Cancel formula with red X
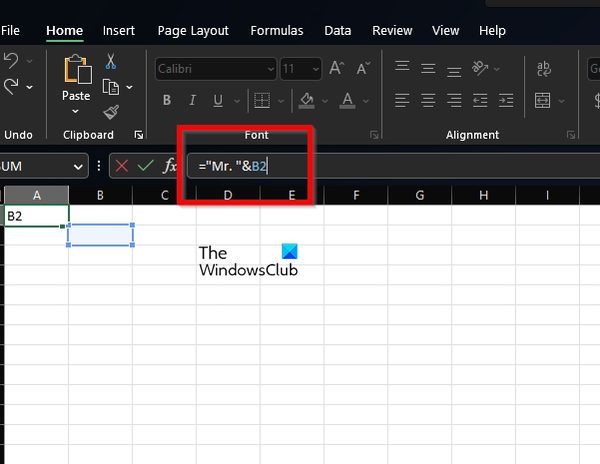This screenshot has height=464, width=600. (x=122, y=166)
